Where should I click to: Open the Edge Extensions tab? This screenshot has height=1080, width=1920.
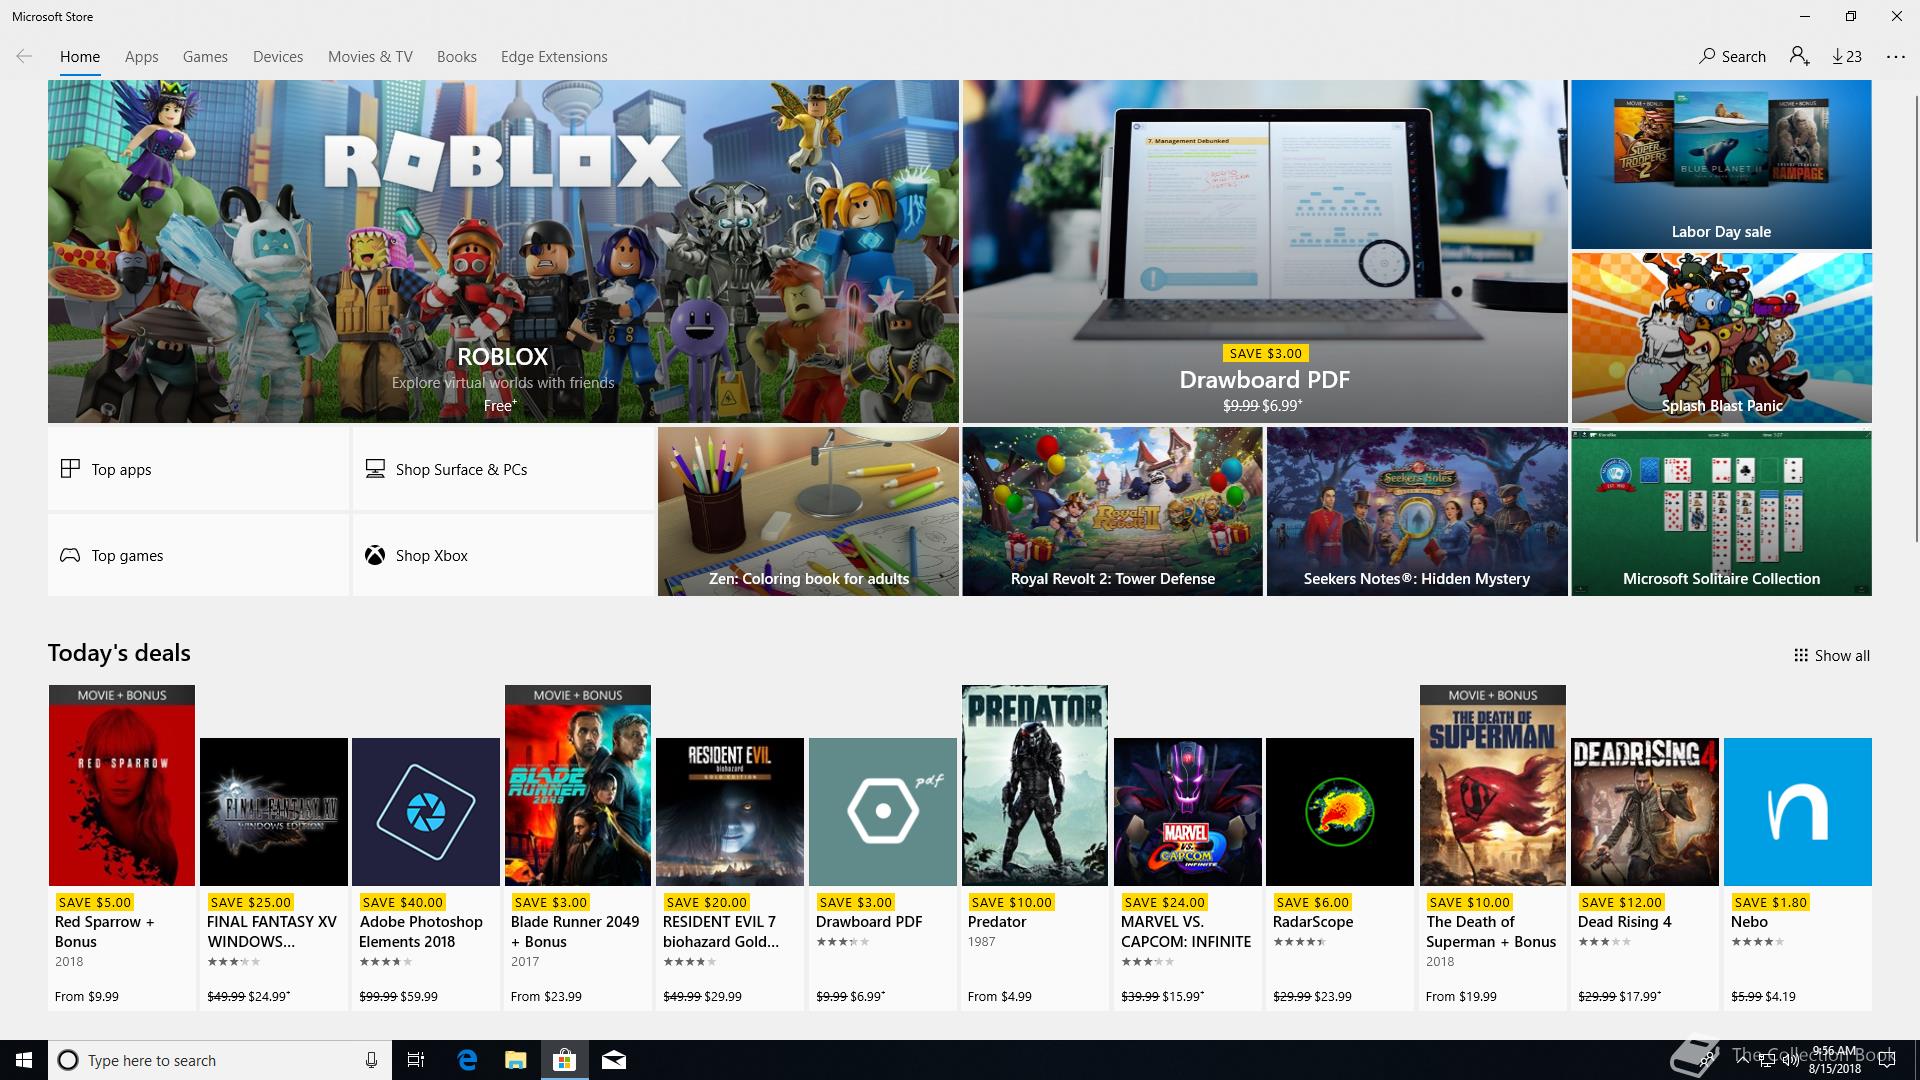tap(554, 57)
